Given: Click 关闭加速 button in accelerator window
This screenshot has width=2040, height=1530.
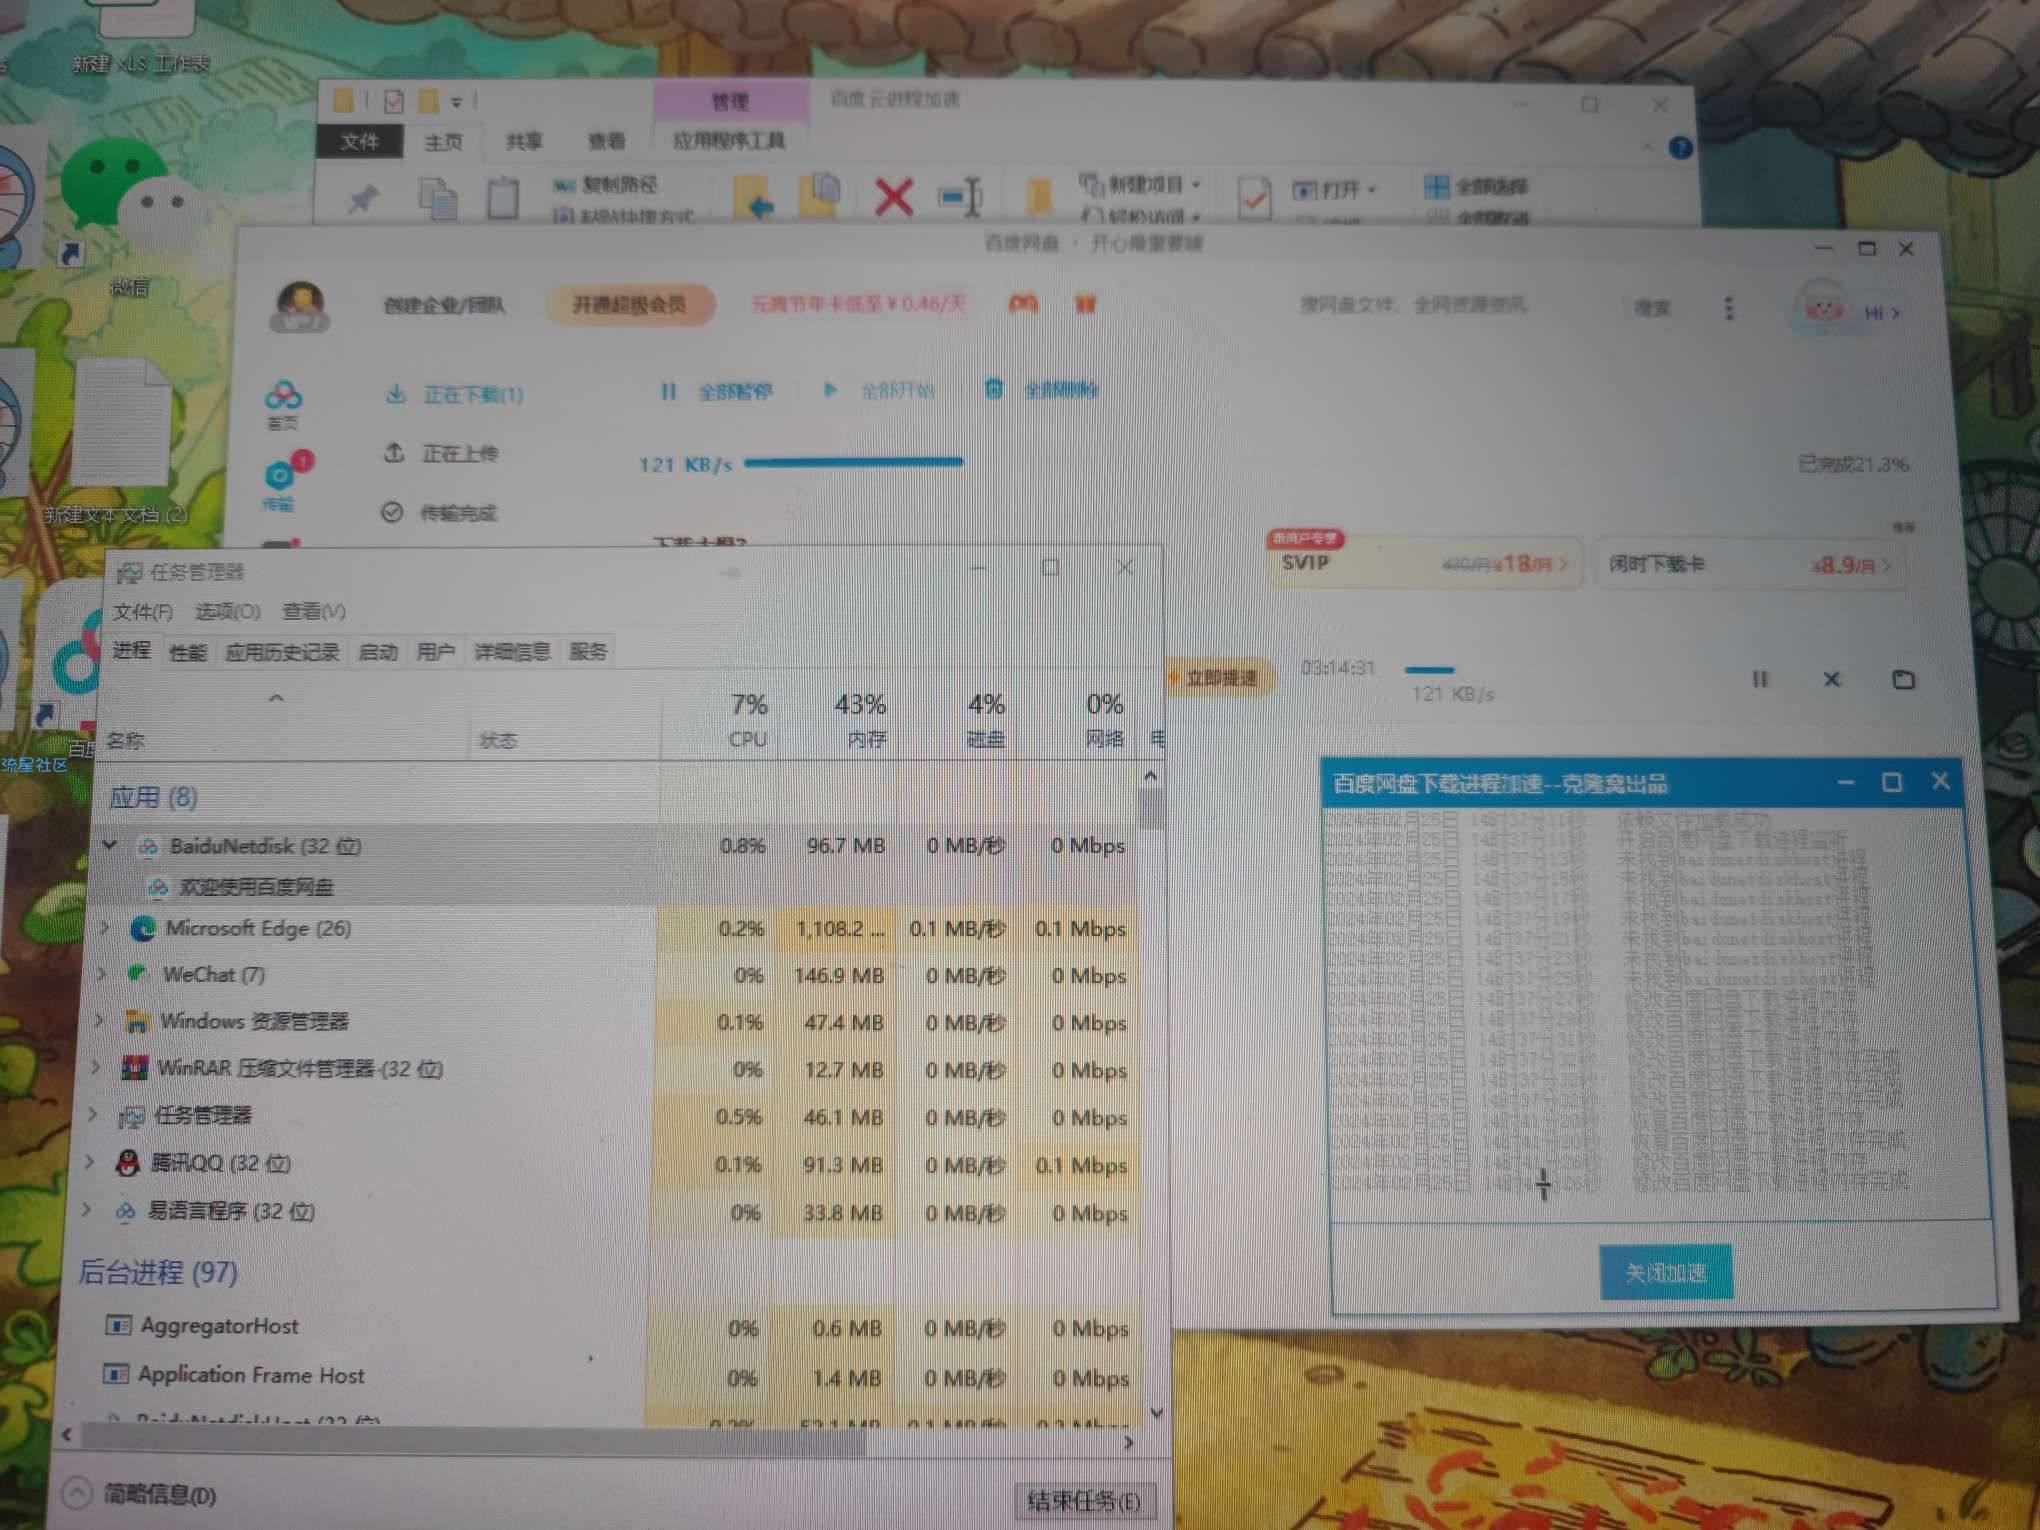Looking at the screenshot, I should pyautogui.click(x=1665, y=1272).
